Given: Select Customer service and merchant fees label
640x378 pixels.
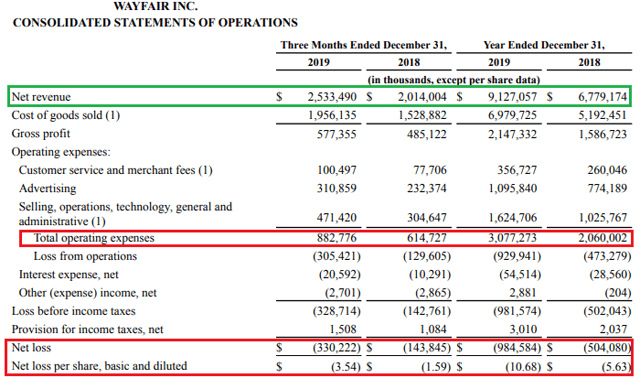Looking at the screenshot, I should point(116,170).
